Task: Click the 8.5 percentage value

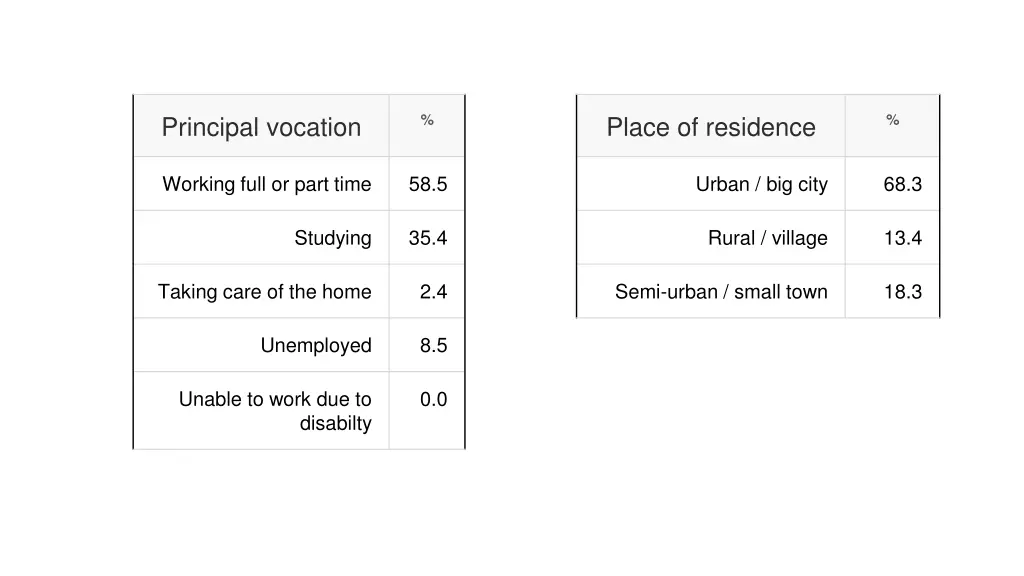Action: (x=433, y=345)
